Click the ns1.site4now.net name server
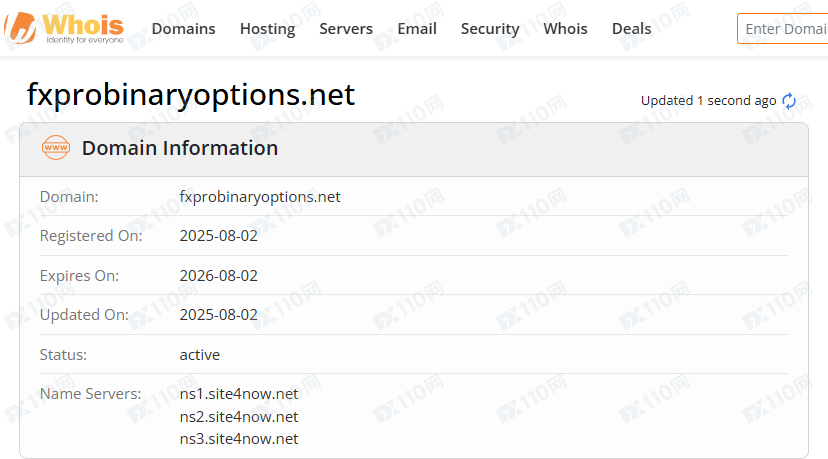 point(239,394)
